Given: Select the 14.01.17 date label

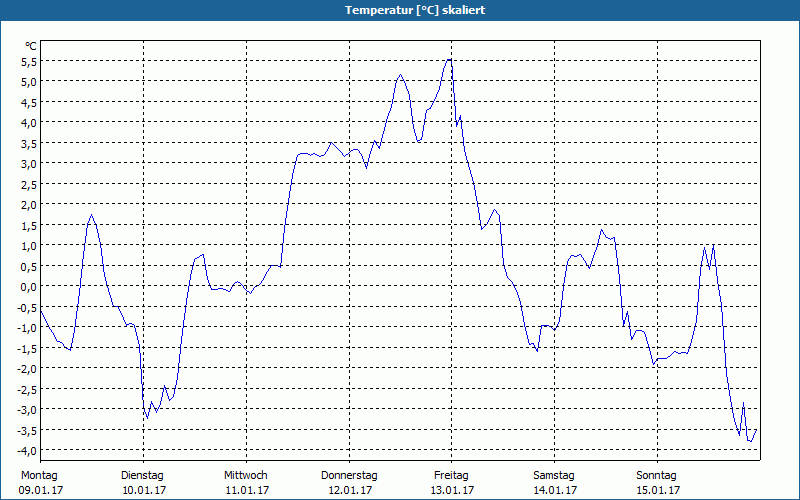Looking at the screenshot, I should pos(555,490).
